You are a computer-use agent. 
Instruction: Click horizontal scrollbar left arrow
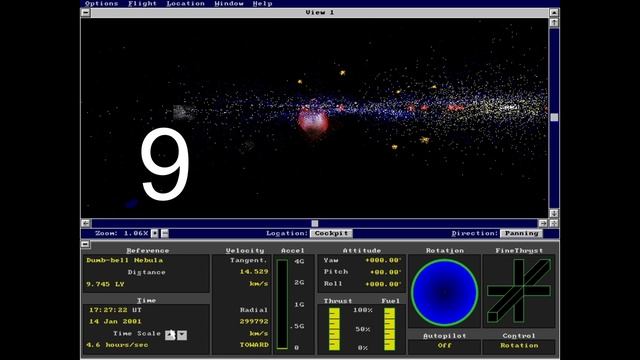(85, 223)
